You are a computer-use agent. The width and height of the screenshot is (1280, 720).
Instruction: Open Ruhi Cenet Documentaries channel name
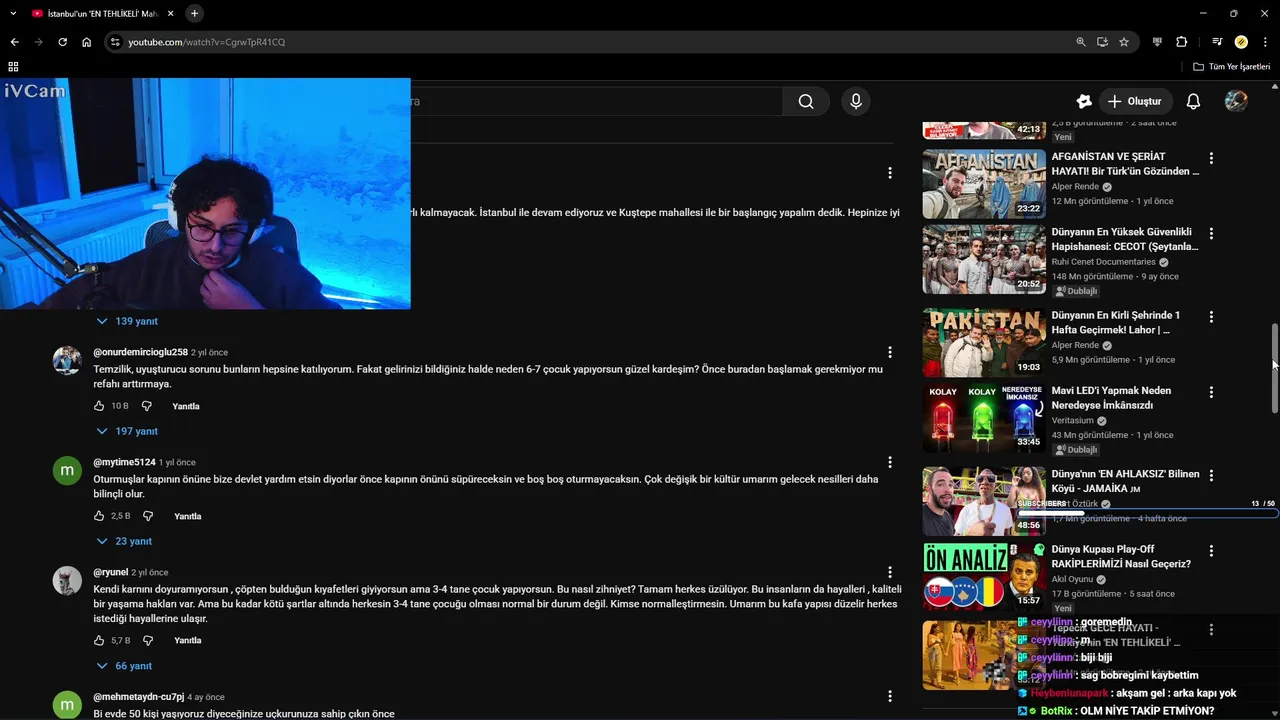pyautogui.click(x=1103, y=262)
